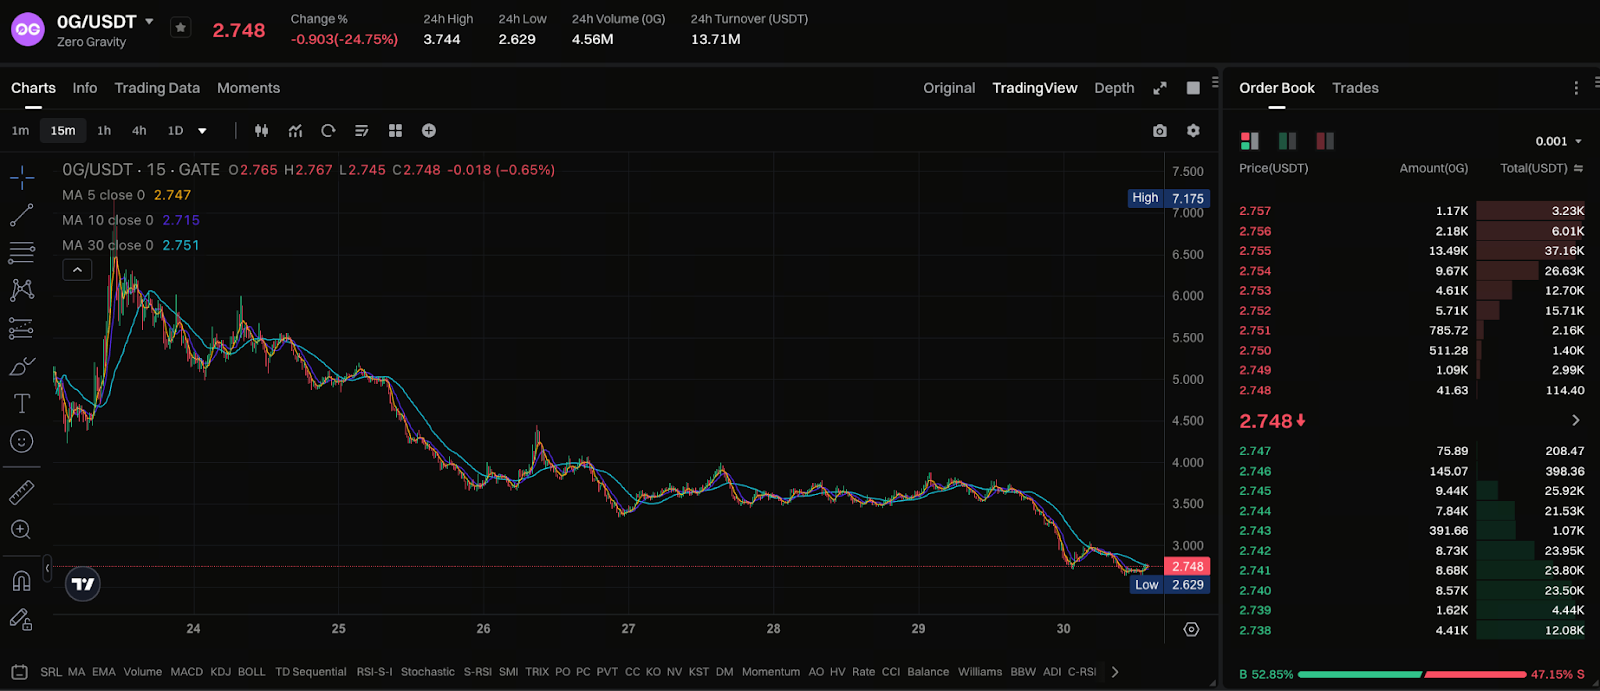Viewport: 1600px width, 691px height.
Task: Open the emoji sticker tool
Action: pos(22,441)
